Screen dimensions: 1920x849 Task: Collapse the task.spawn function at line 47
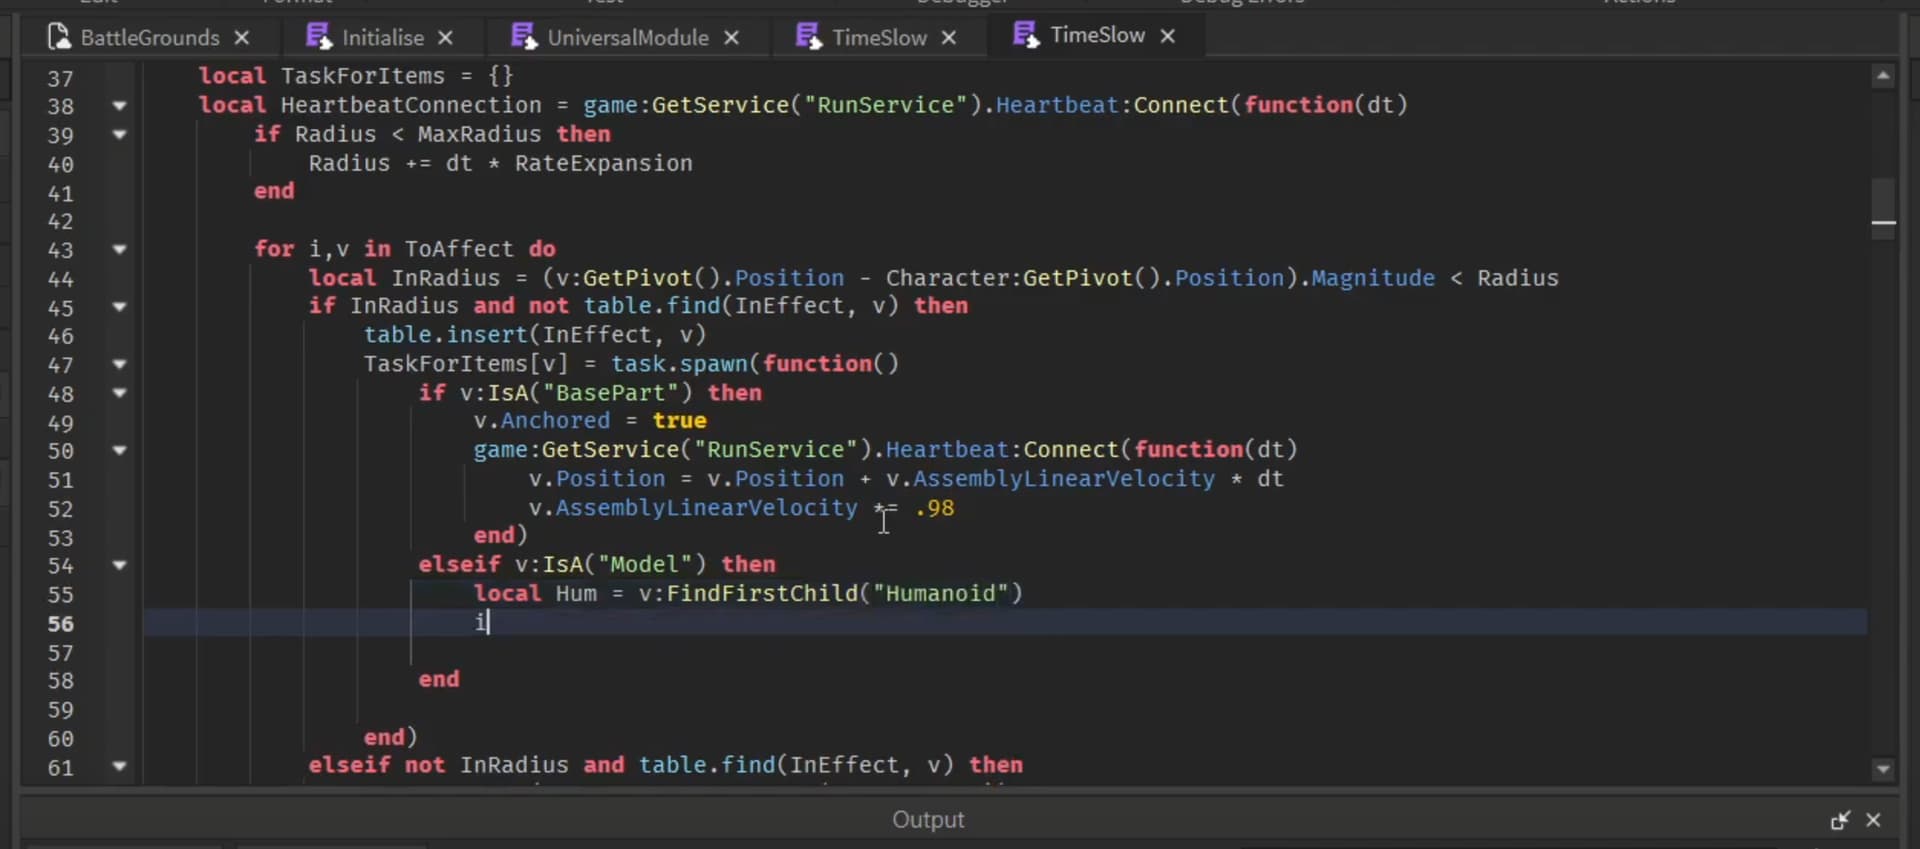click(x=120, y=364)
